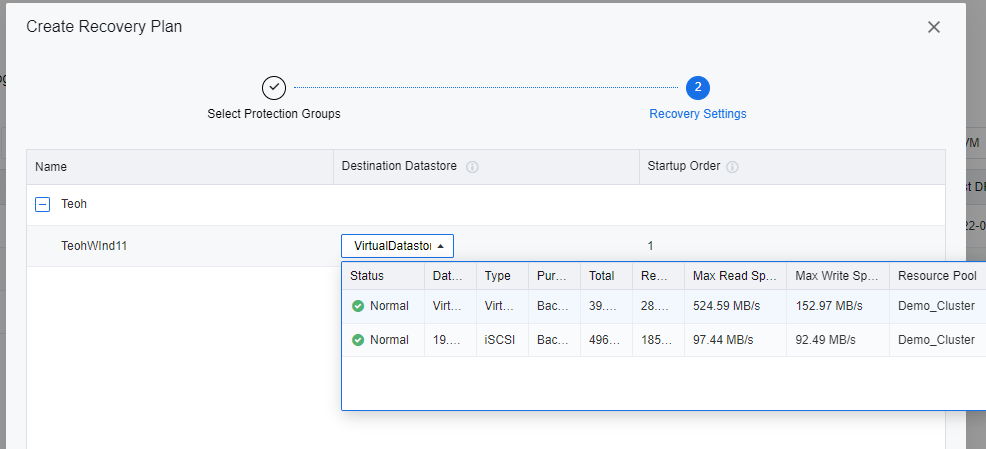
Task: Go to Select Protection Groups step label
Action: pyautogui.click(x=274, y=114)
